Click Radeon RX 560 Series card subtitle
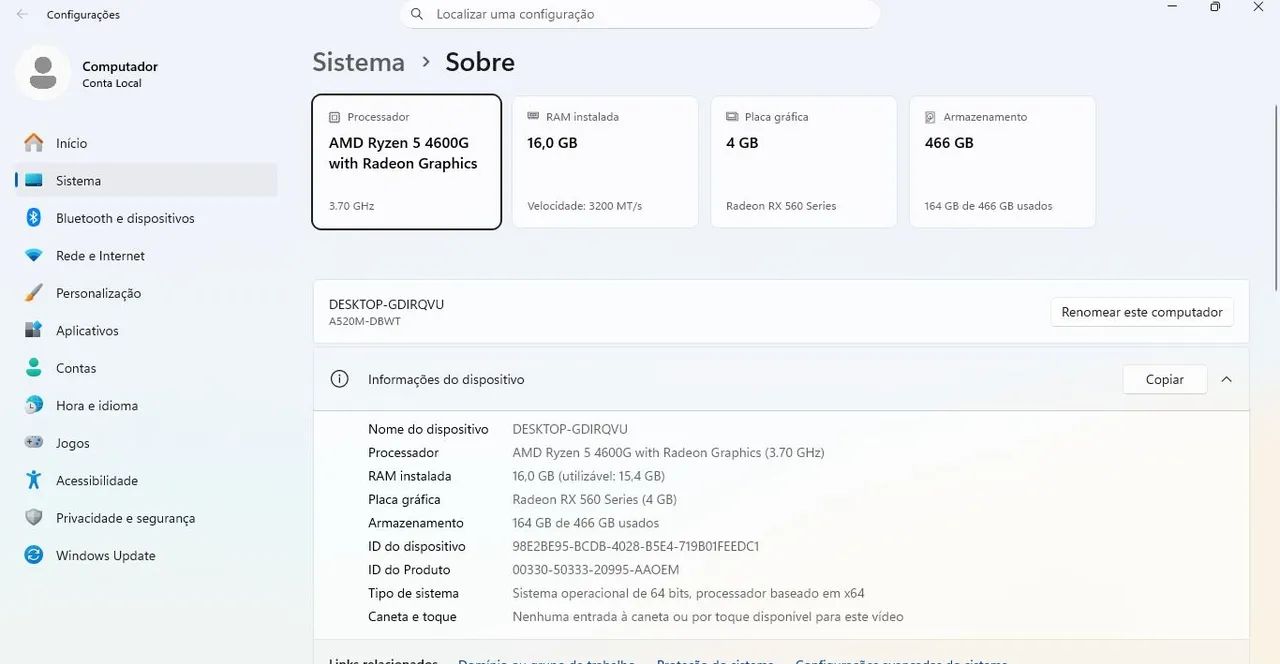Image resolution: width=1280 pixels, height=664 pixels. pyautogui.click(x=781, y=206)
